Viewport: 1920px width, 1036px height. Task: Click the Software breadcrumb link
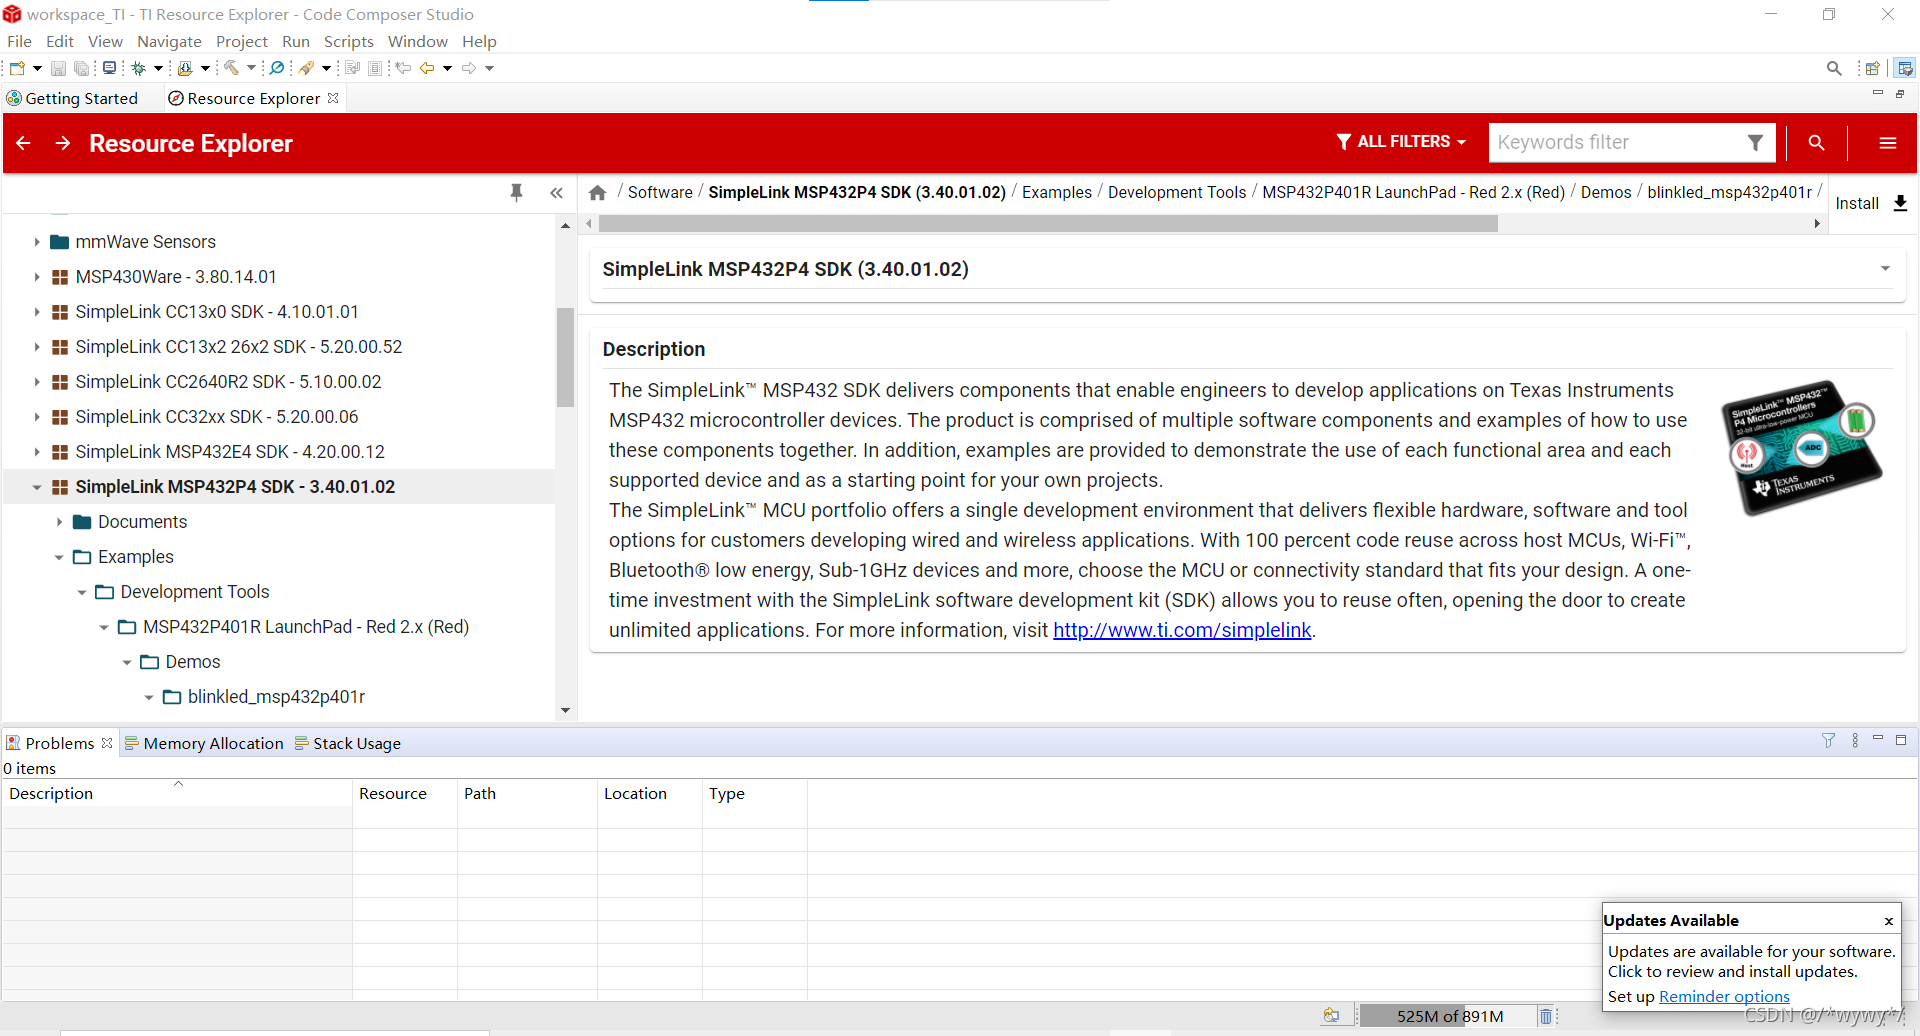coord(660,192)
